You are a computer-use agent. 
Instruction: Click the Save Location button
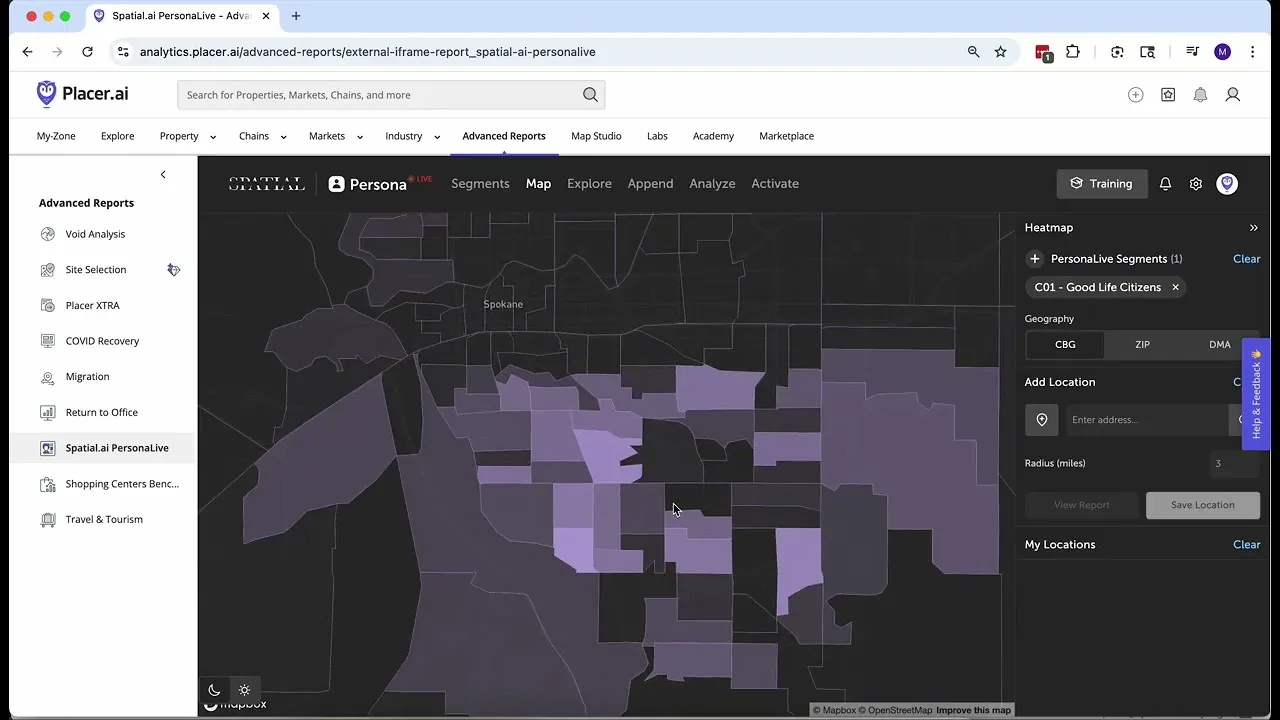click(x=1202, y=505)
